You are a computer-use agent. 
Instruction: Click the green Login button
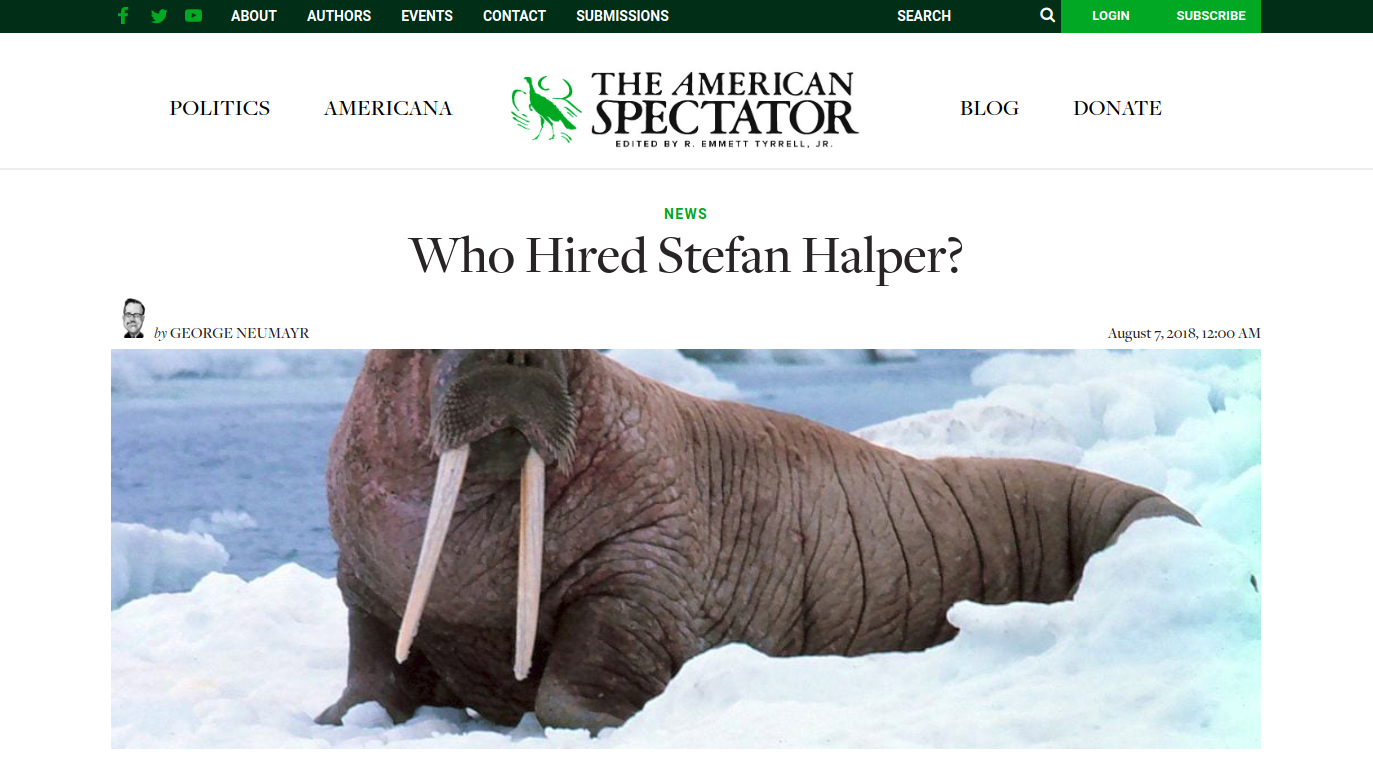tap(1110, 16)
